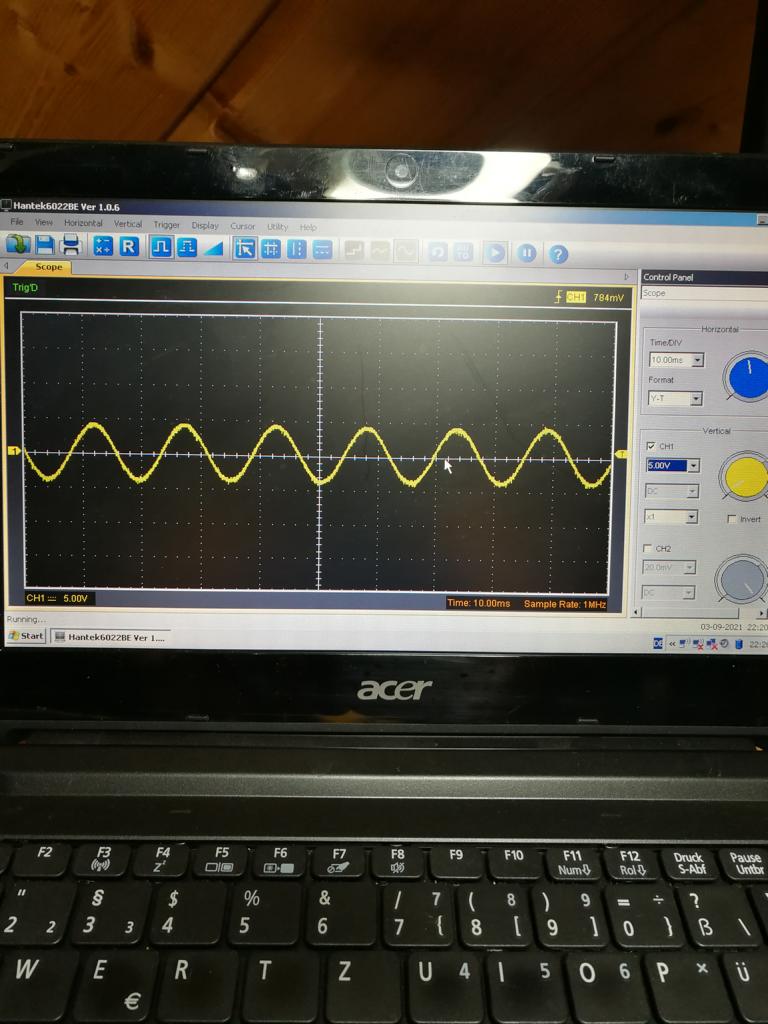Image resolution: width=768 pixels, height=1024 pixels.
Task: Open the CH2 DC coupling dropdown
Action: (x=669, y=592)
